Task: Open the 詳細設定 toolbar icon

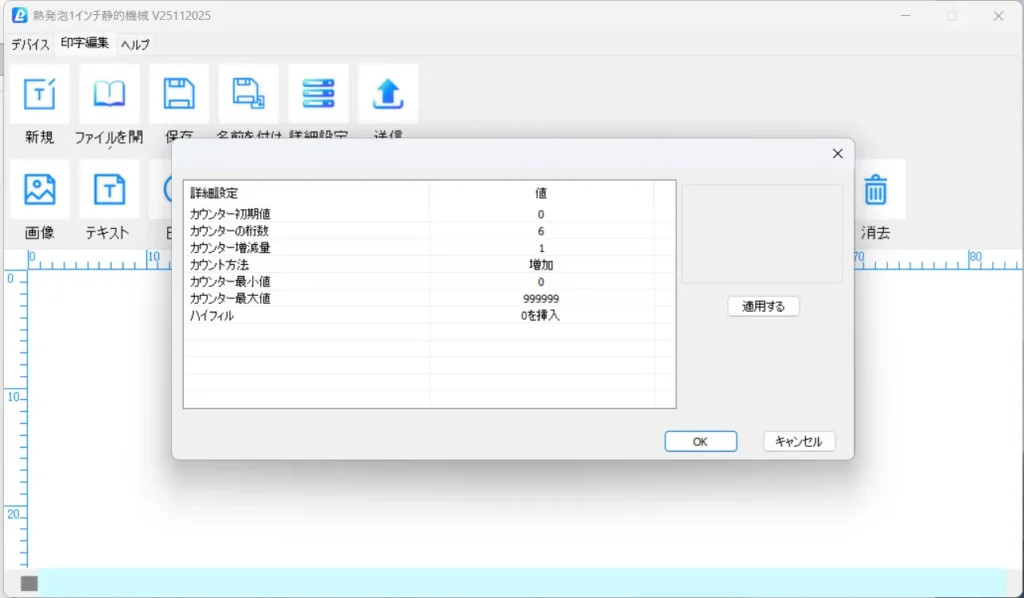Action: point(318,95)
